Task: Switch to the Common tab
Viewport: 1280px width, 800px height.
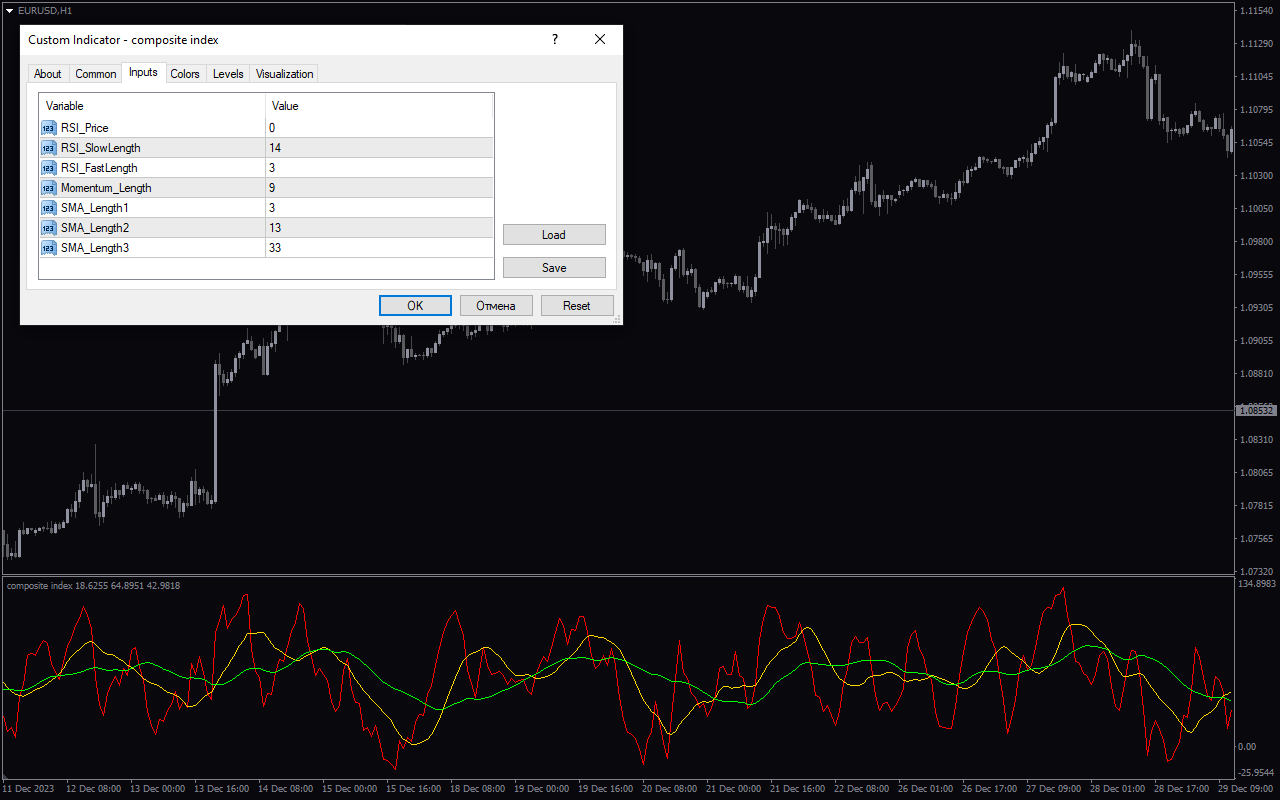Action: click(x=96, y=74)
